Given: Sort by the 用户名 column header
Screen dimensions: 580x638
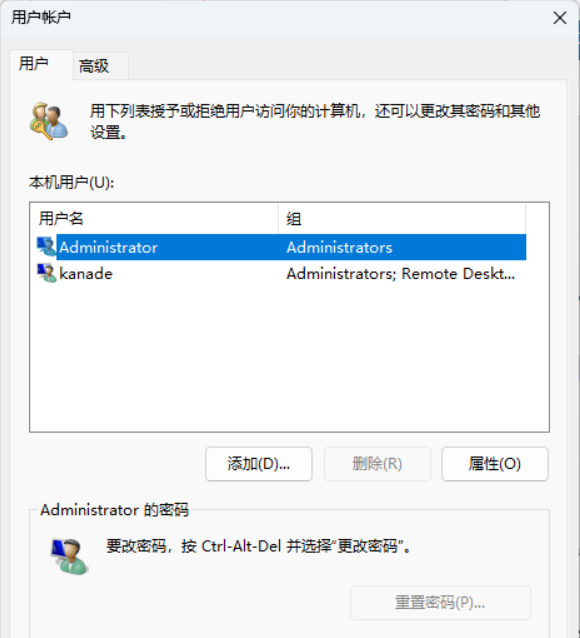Looking at the screenshot, I should tap(155, 219).
